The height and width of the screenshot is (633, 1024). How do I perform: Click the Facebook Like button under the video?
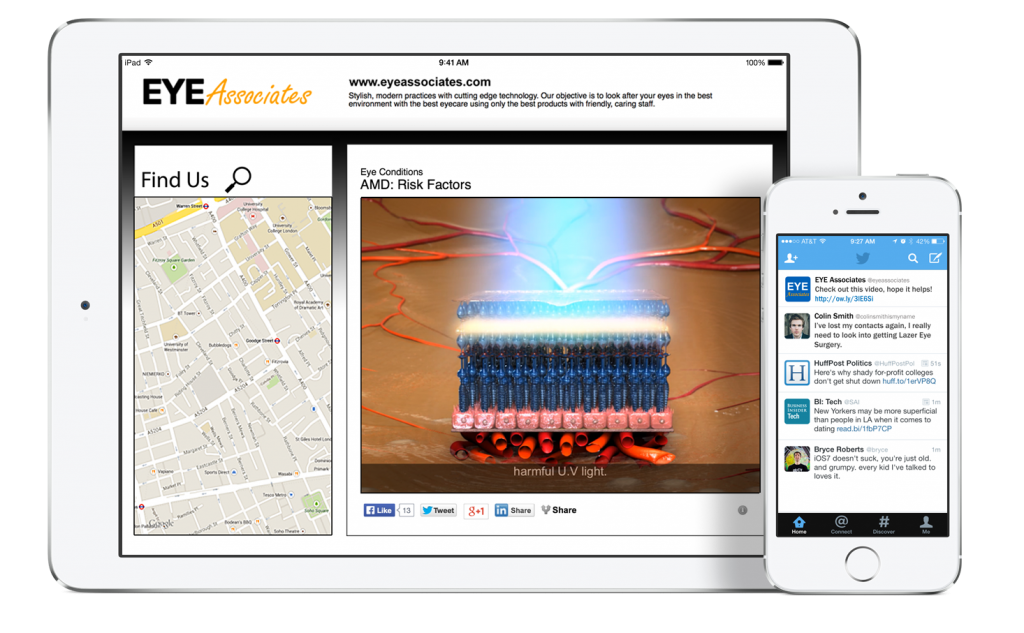[x=379, y=510]
